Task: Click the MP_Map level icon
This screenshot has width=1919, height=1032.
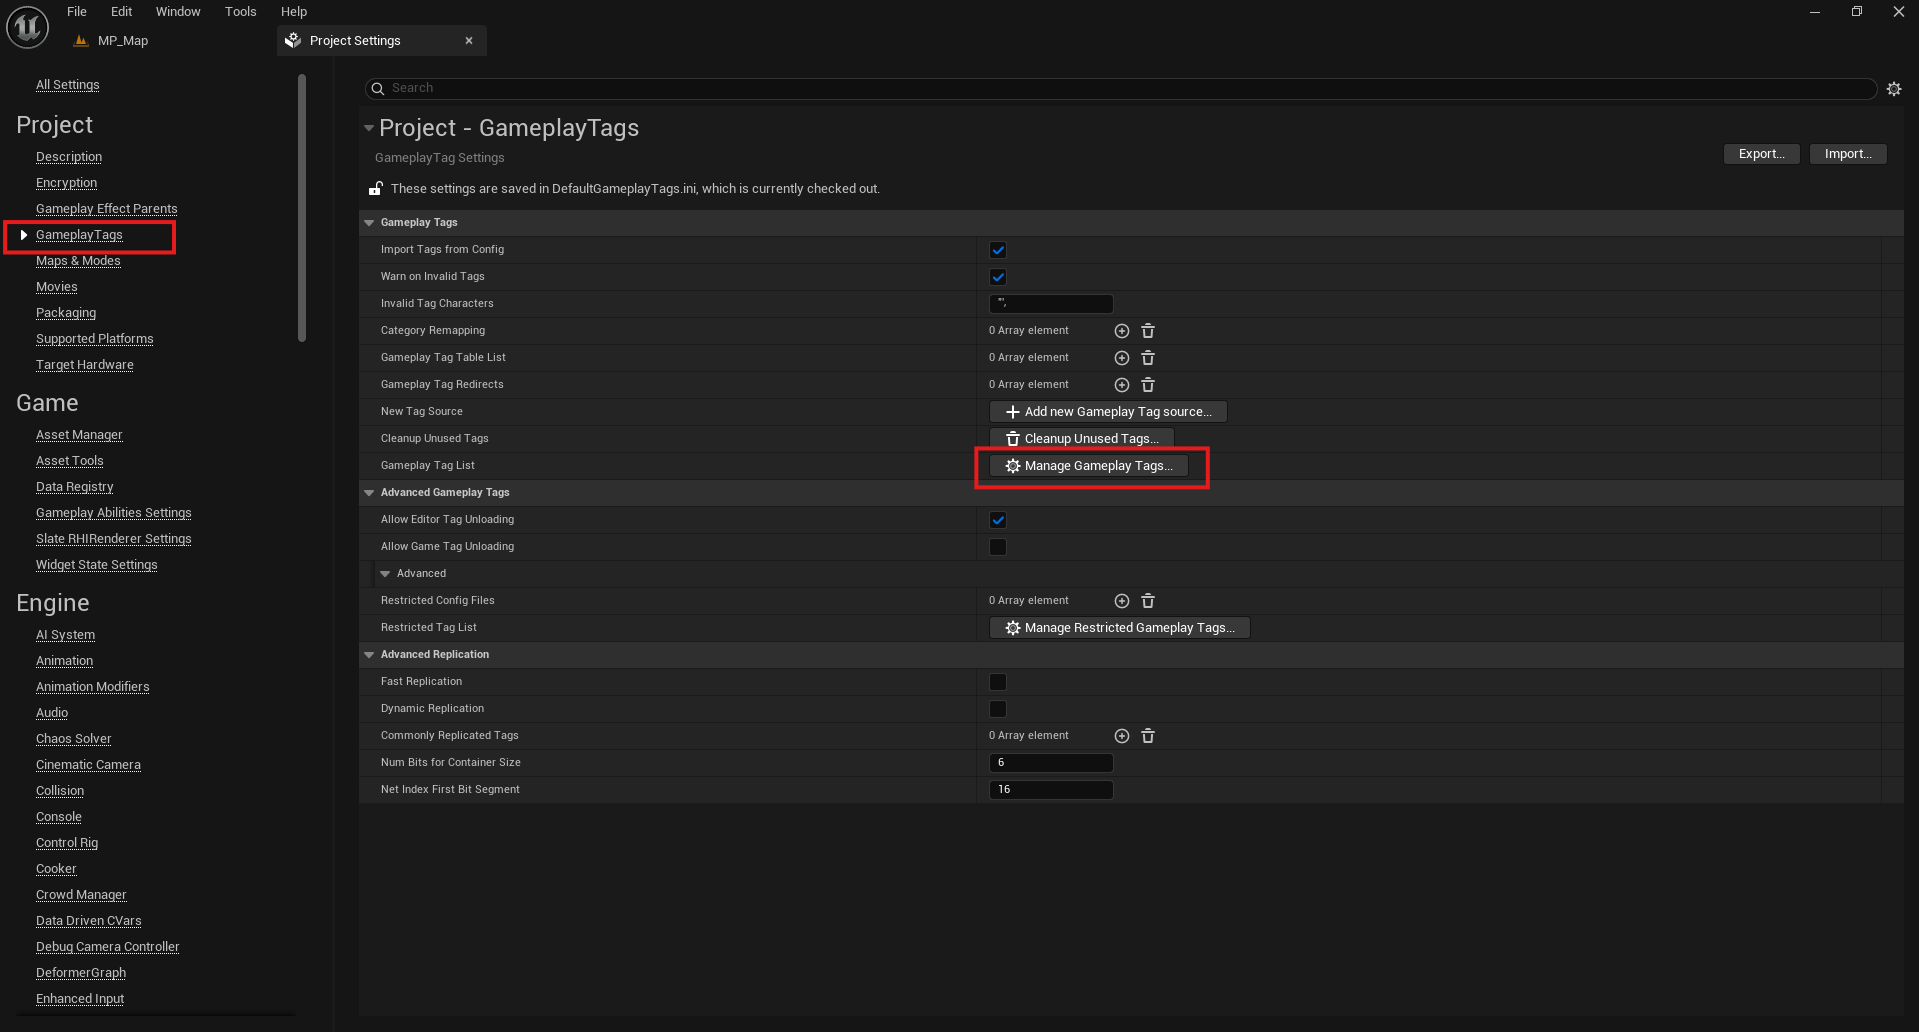Action: pos(81,41)
